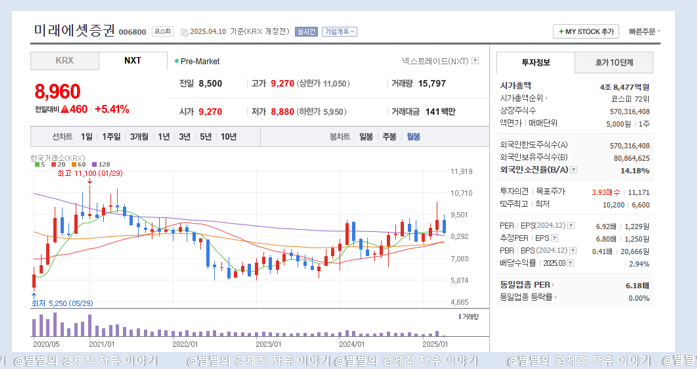Switch candle chart to 월봉
Viewport: 697px width, 369px height.
click(413, 137)
